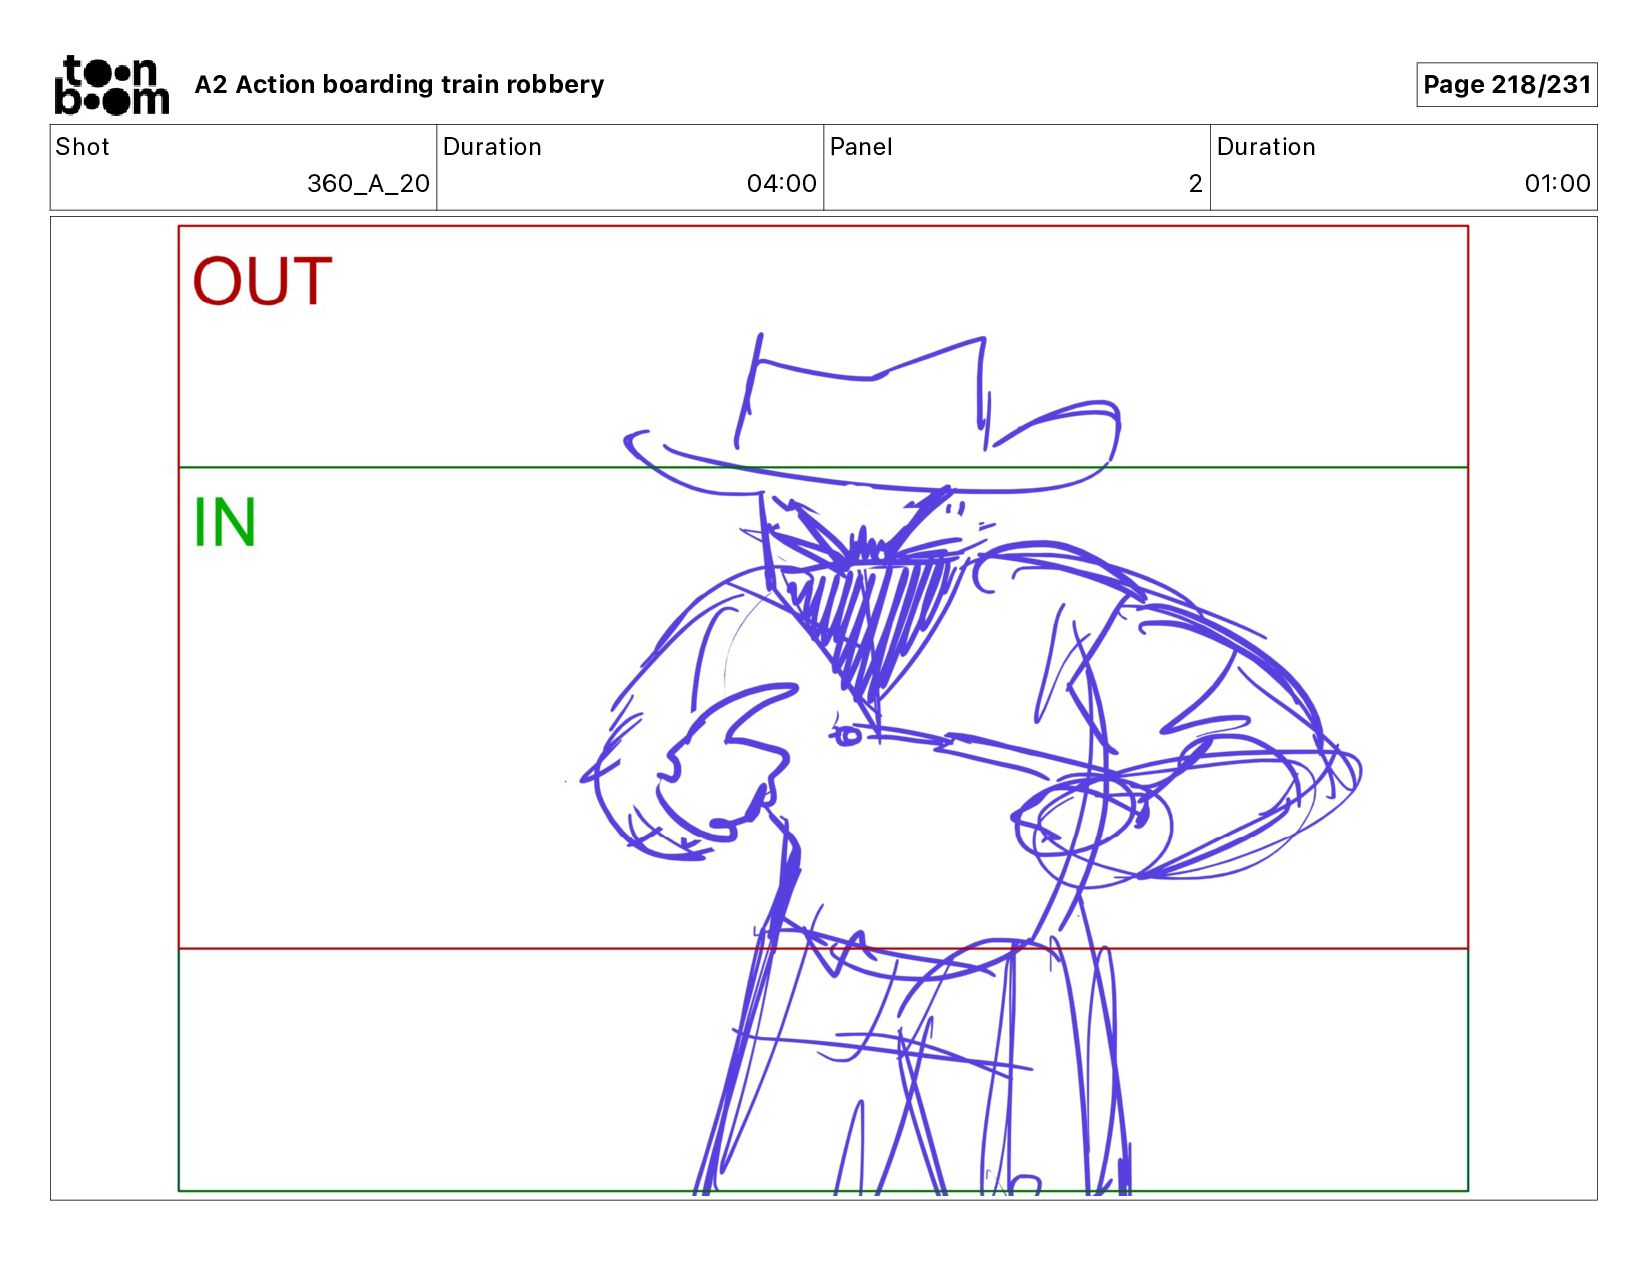
Task: Select the shot value '360_A_20'
Action: coord(368,184)
